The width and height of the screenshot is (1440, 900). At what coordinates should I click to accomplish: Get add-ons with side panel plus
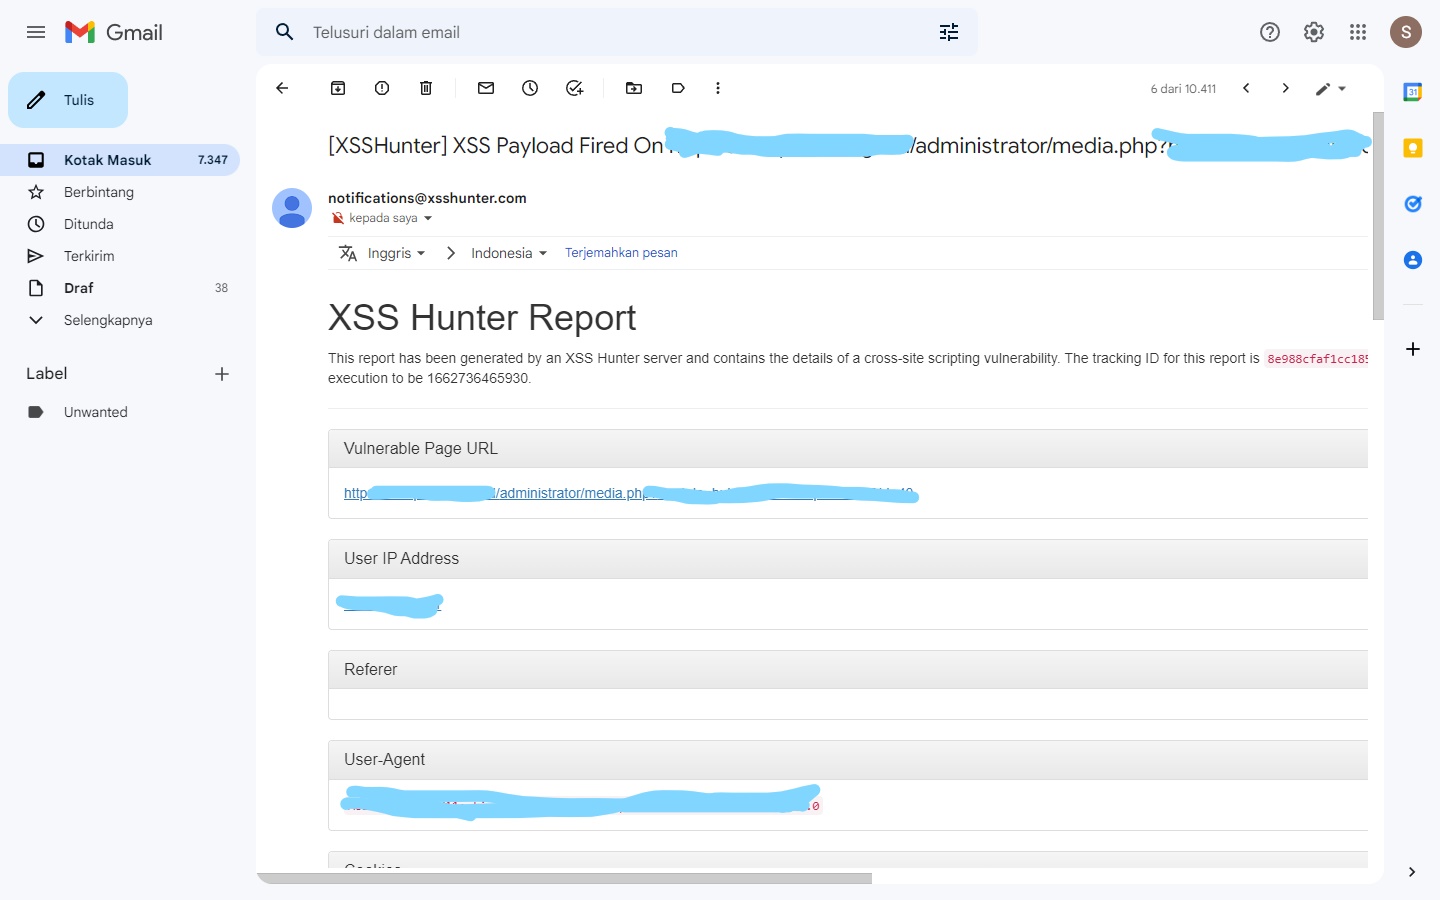(1413, 349)
